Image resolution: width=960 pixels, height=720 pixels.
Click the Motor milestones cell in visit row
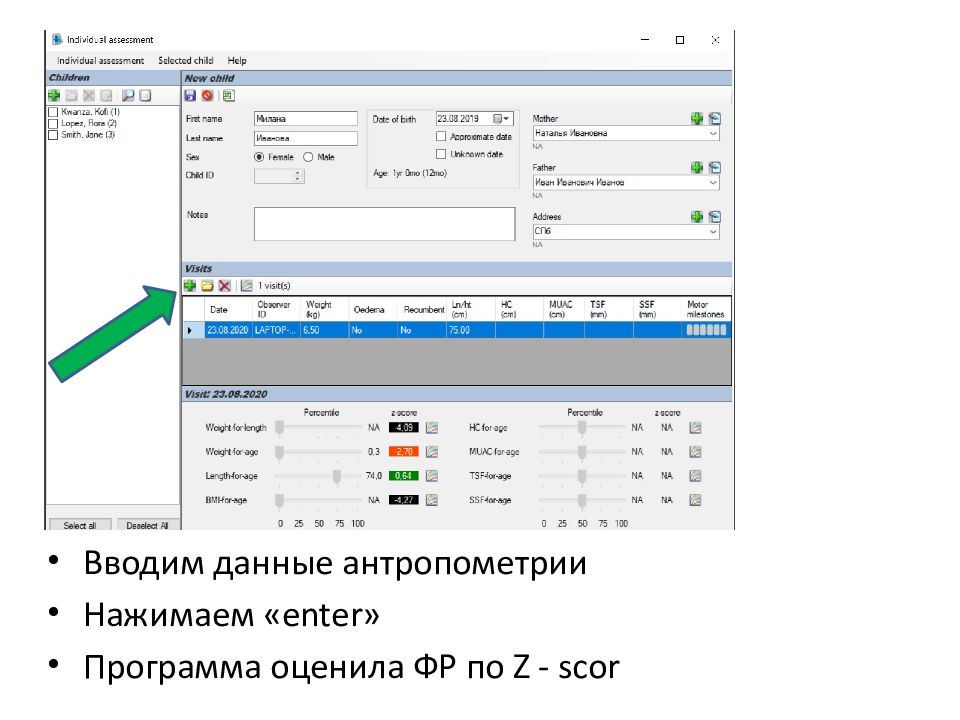(706, 330)
